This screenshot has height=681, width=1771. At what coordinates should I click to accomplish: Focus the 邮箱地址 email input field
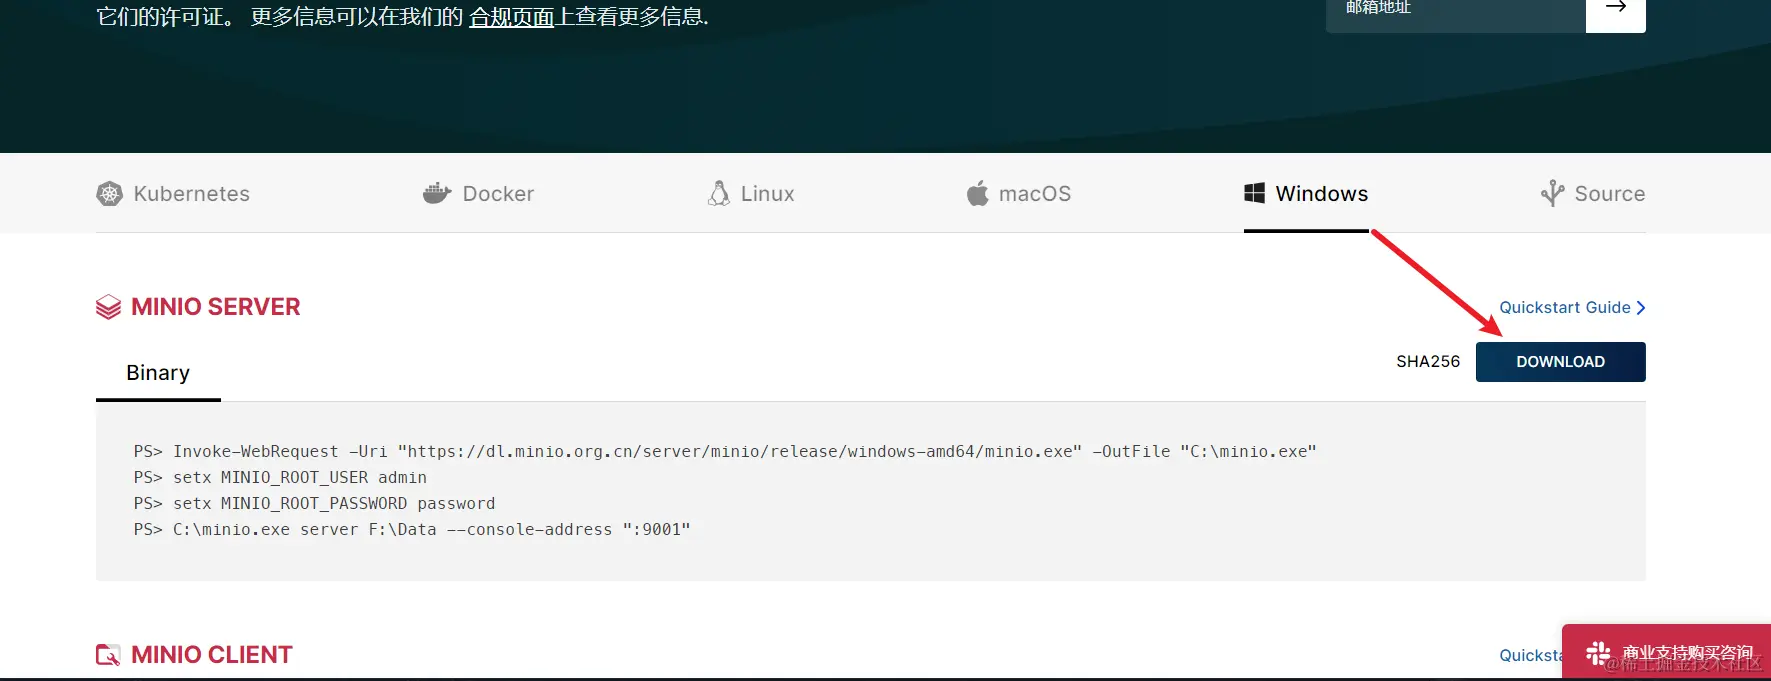(x=1456, y=10)
